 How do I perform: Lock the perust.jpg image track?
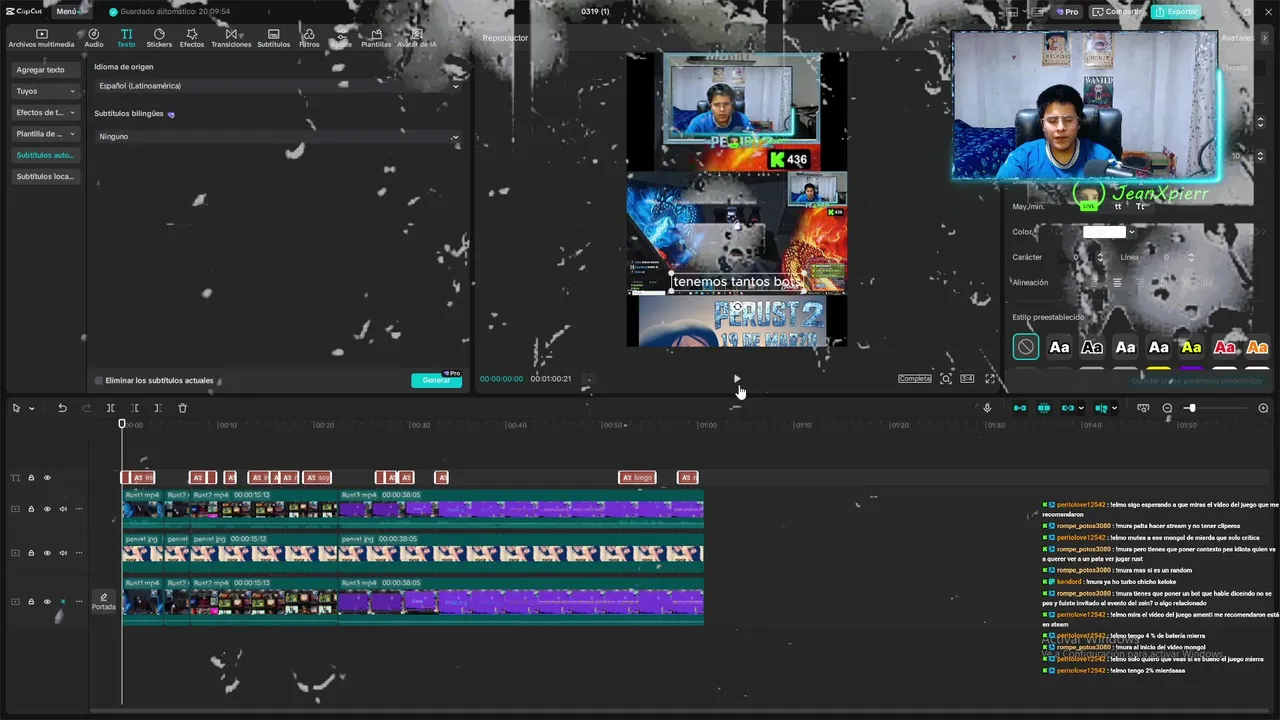31,553
